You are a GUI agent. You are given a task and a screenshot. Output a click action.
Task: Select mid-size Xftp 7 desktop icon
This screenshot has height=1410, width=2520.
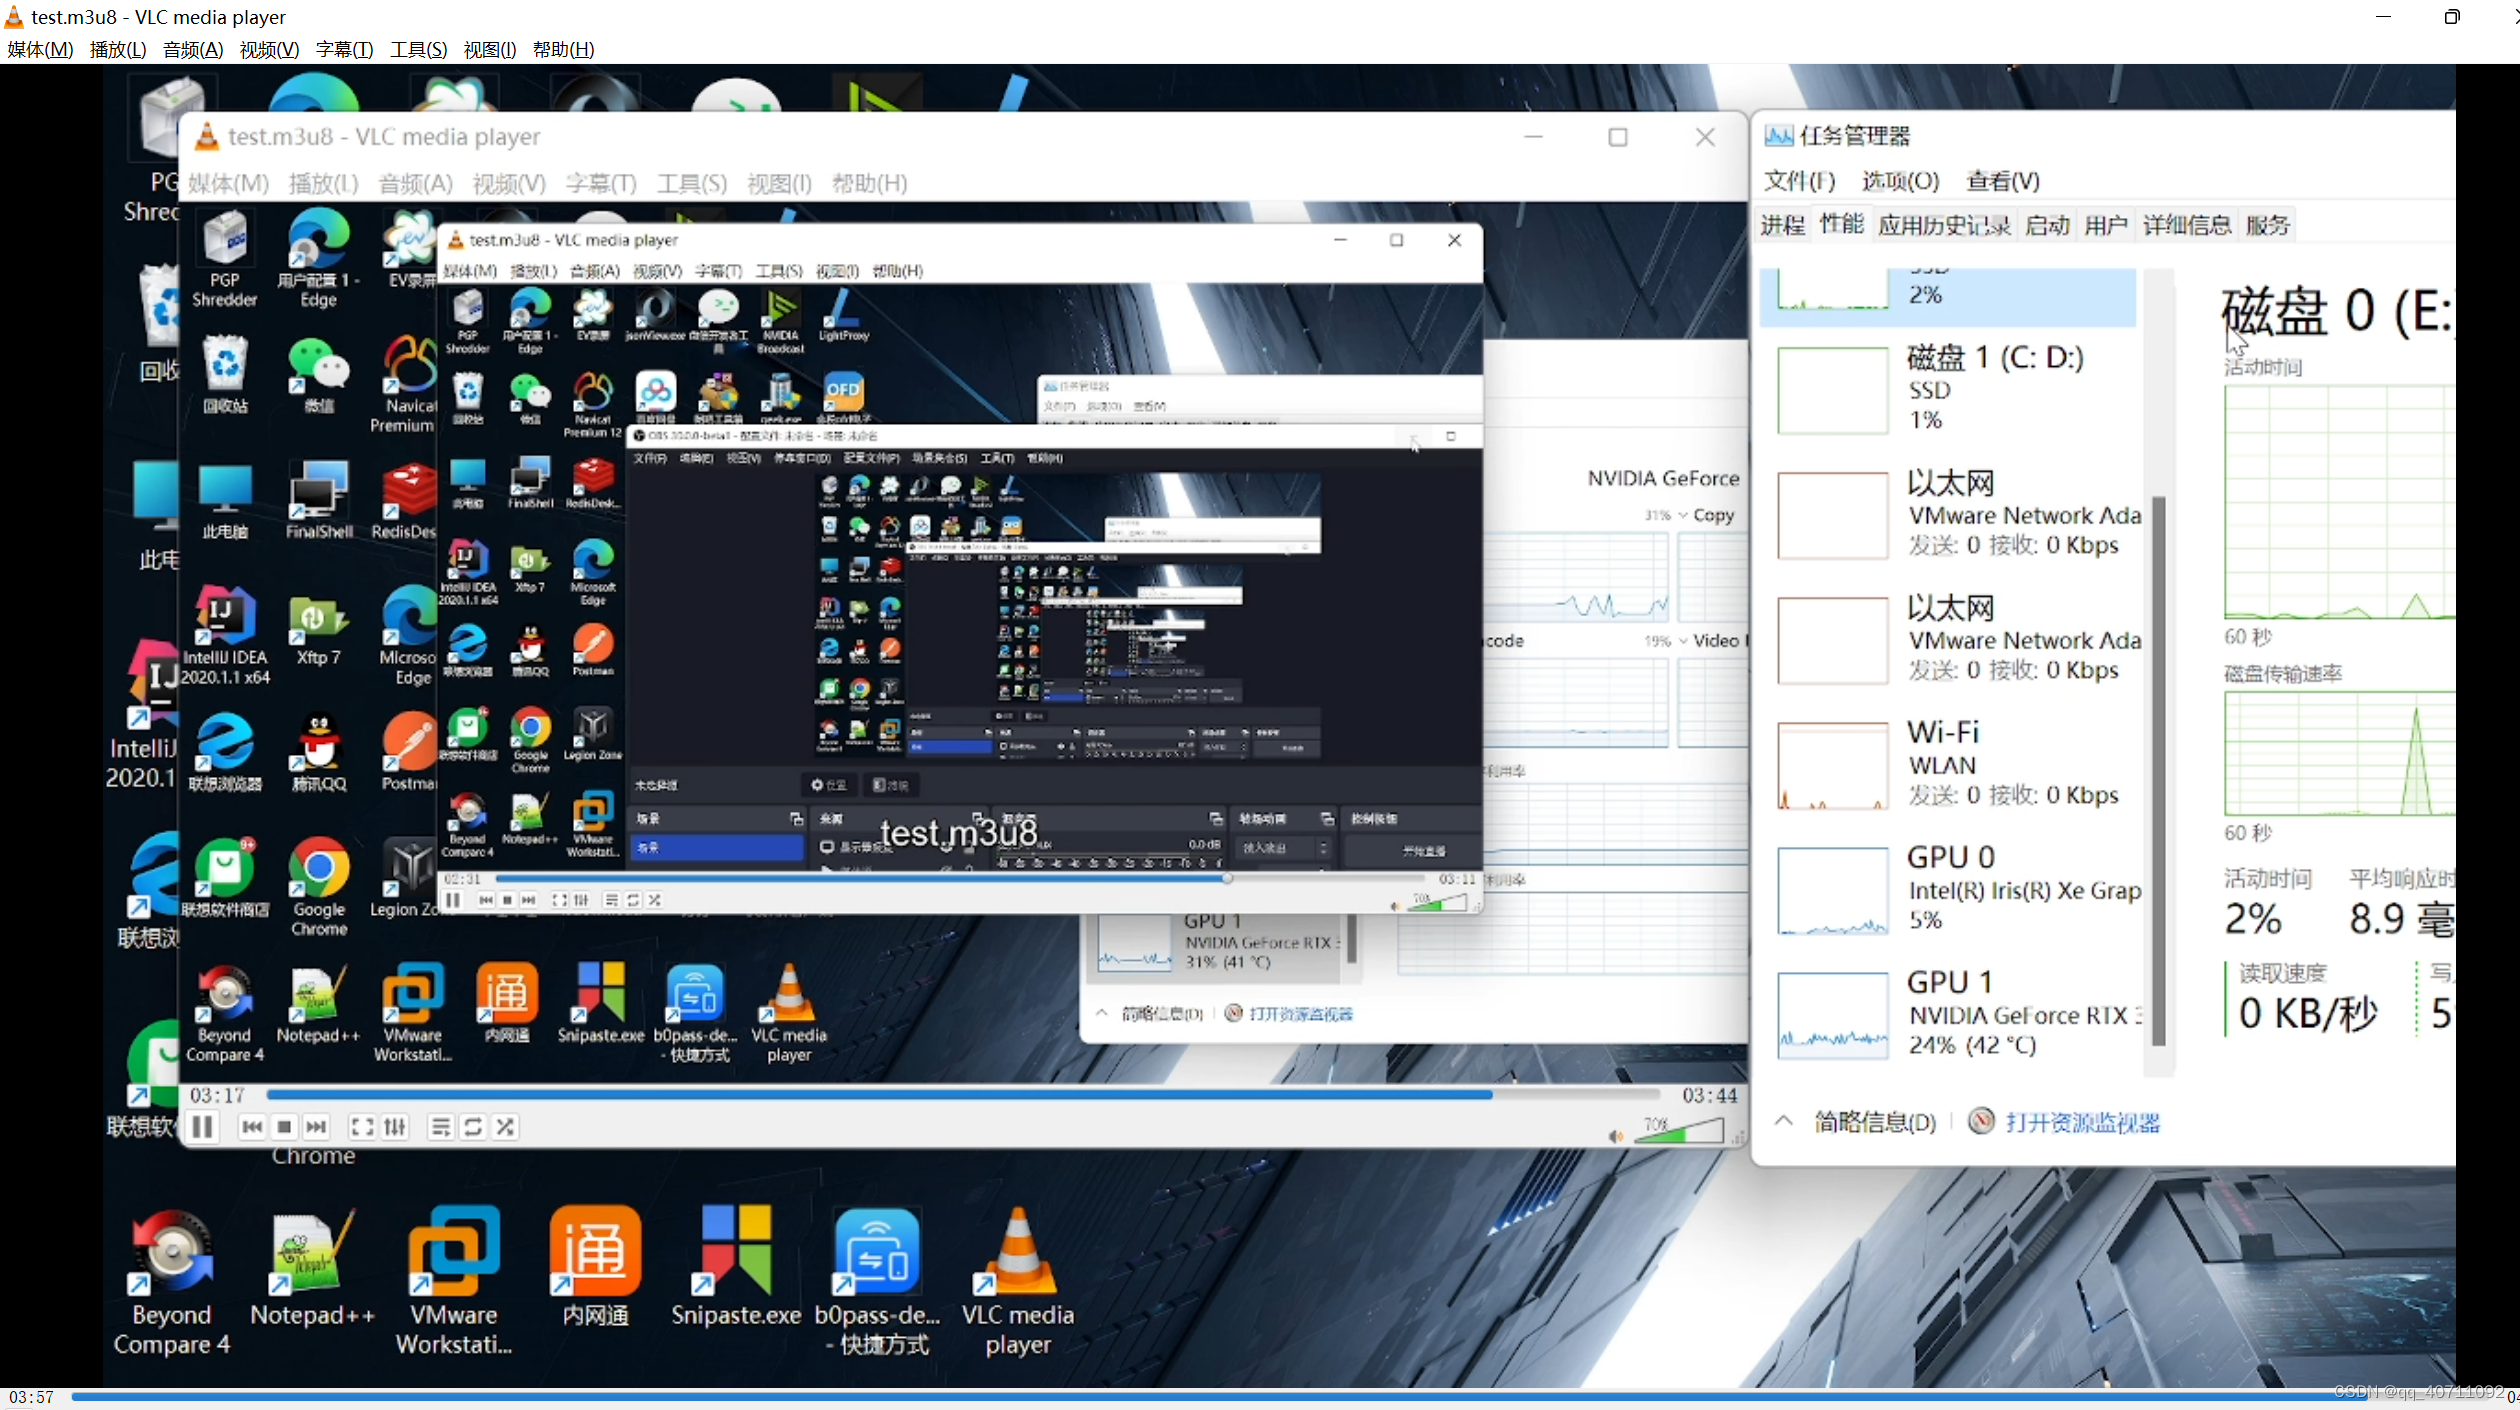(319, 630)
